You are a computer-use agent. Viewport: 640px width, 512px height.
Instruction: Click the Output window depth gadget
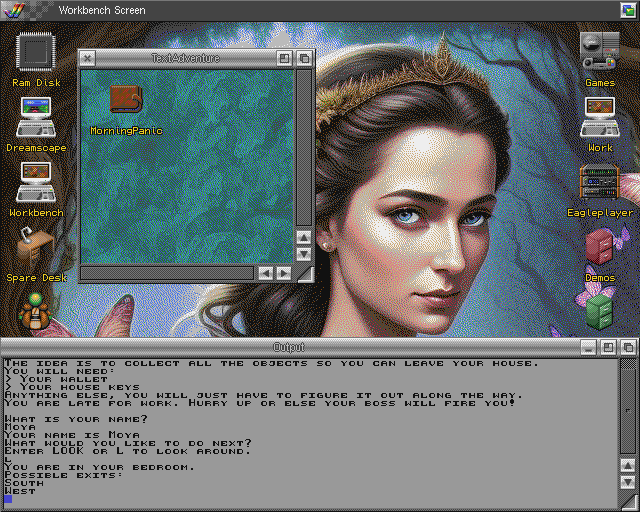pos(628,347)
